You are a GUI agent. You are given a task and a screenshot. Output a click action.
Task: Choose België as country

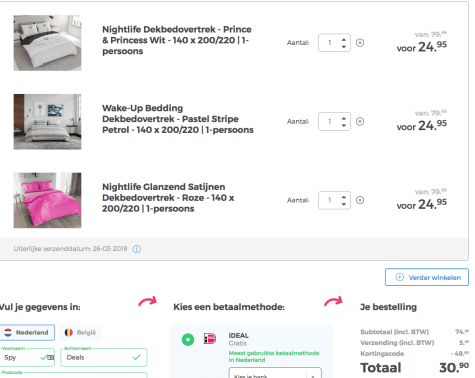point(81,332)
